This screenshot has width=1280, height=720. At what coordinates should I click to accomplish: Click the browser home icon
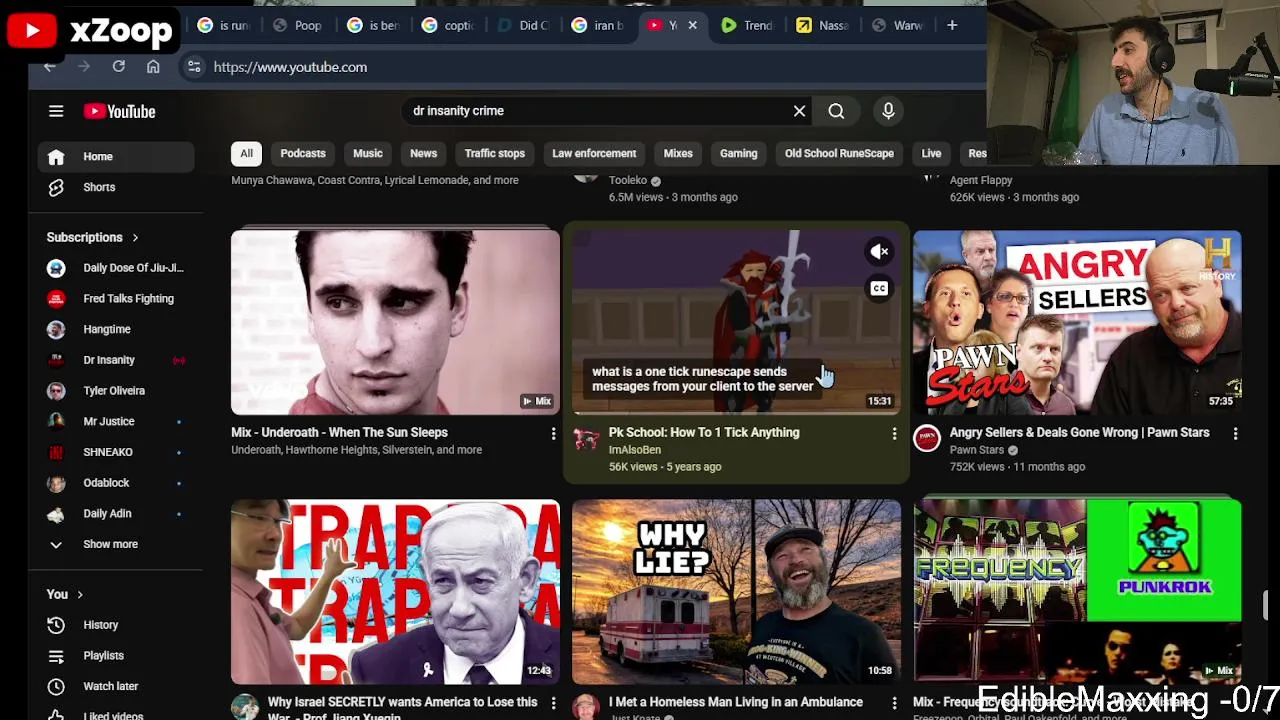(153, 67)
